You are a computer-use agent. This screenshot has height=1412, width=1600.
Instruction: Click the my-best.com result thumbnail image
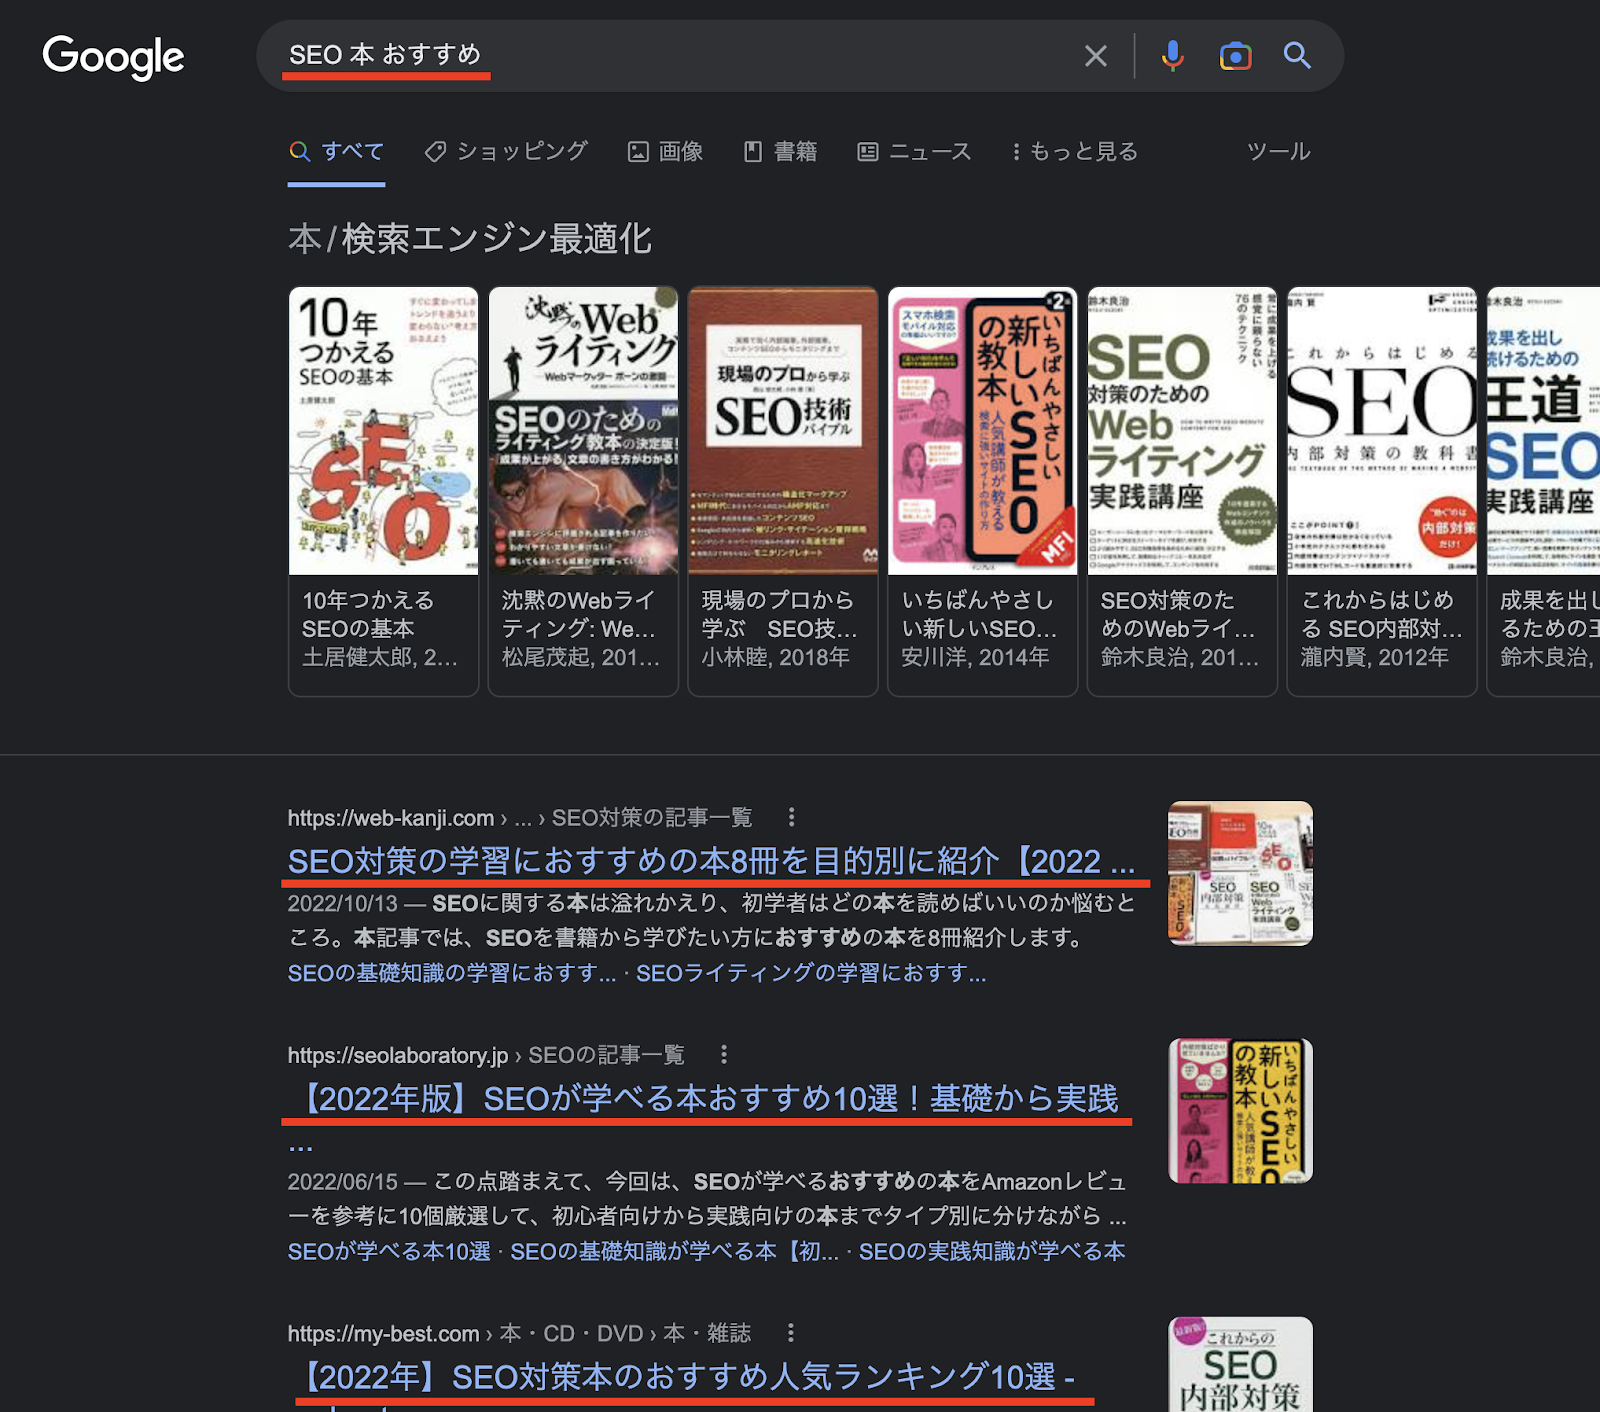coord(1240,1364)
